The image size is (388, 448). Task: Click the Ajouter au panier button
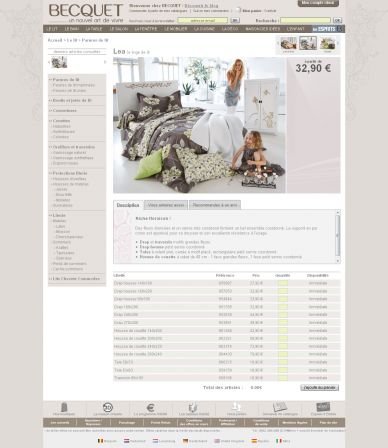319,388
